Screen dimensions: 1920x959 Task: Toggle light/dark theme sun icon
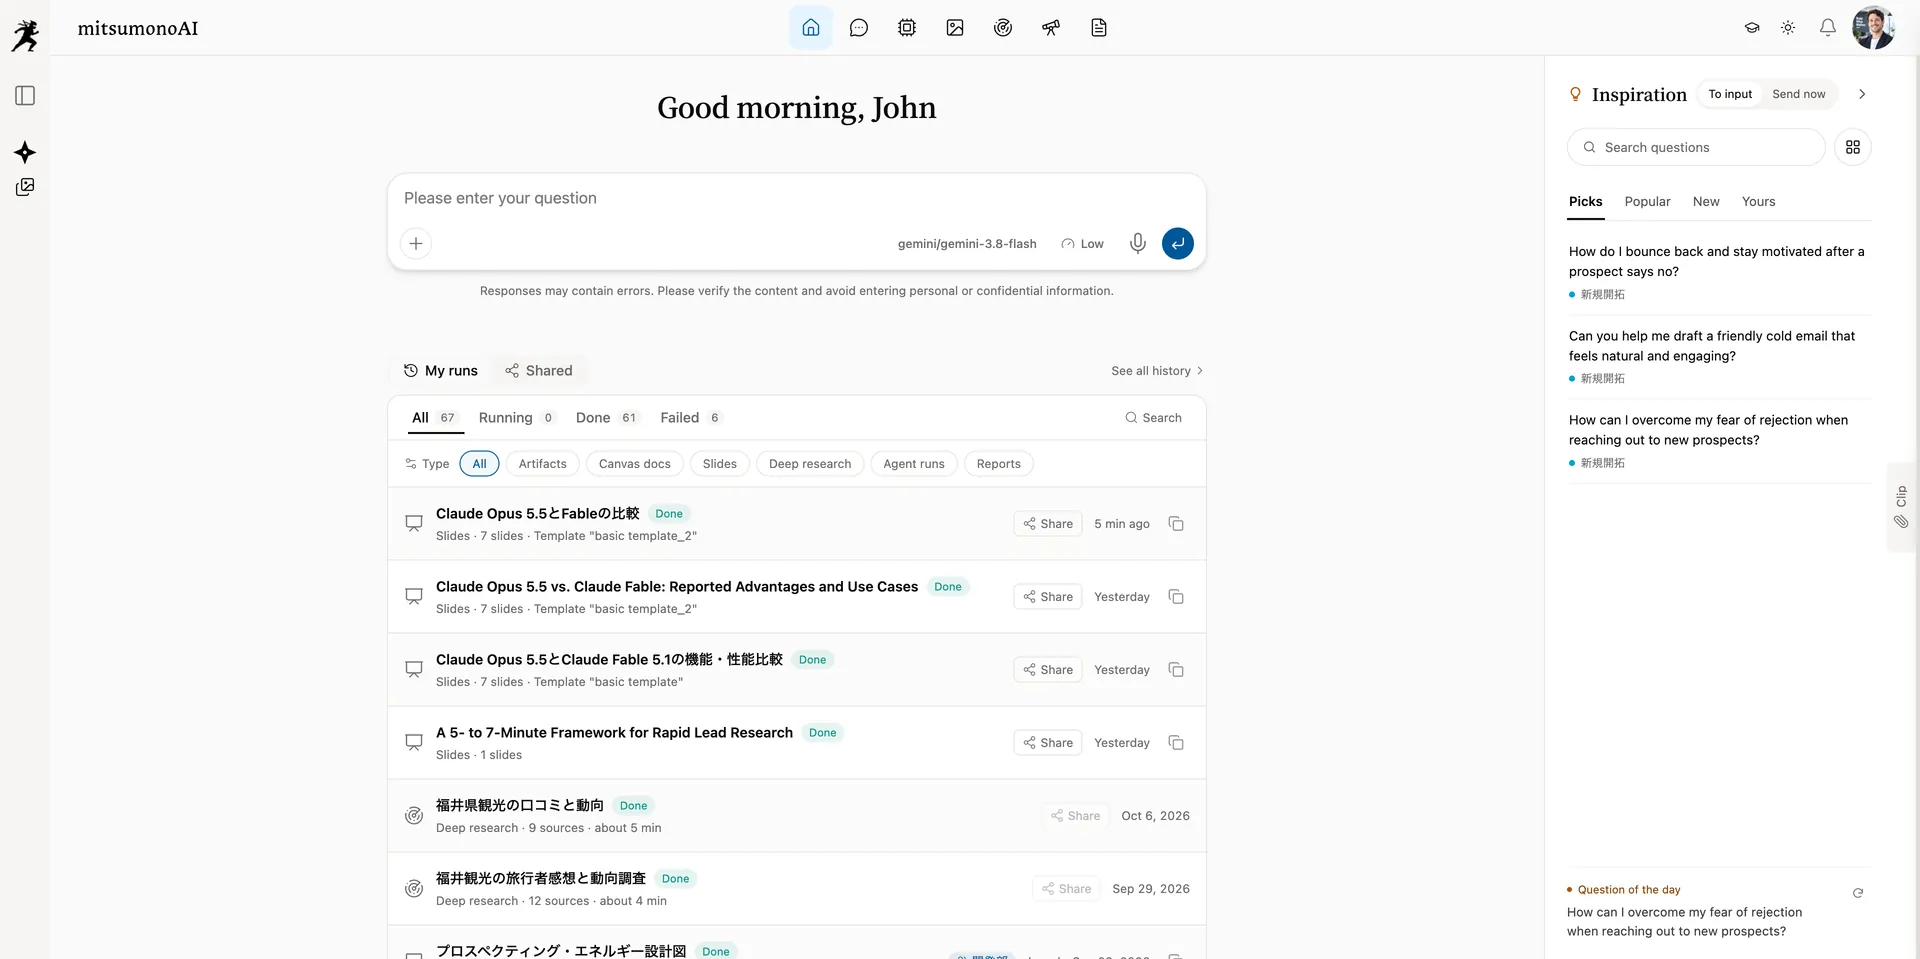coord(1788,28)
